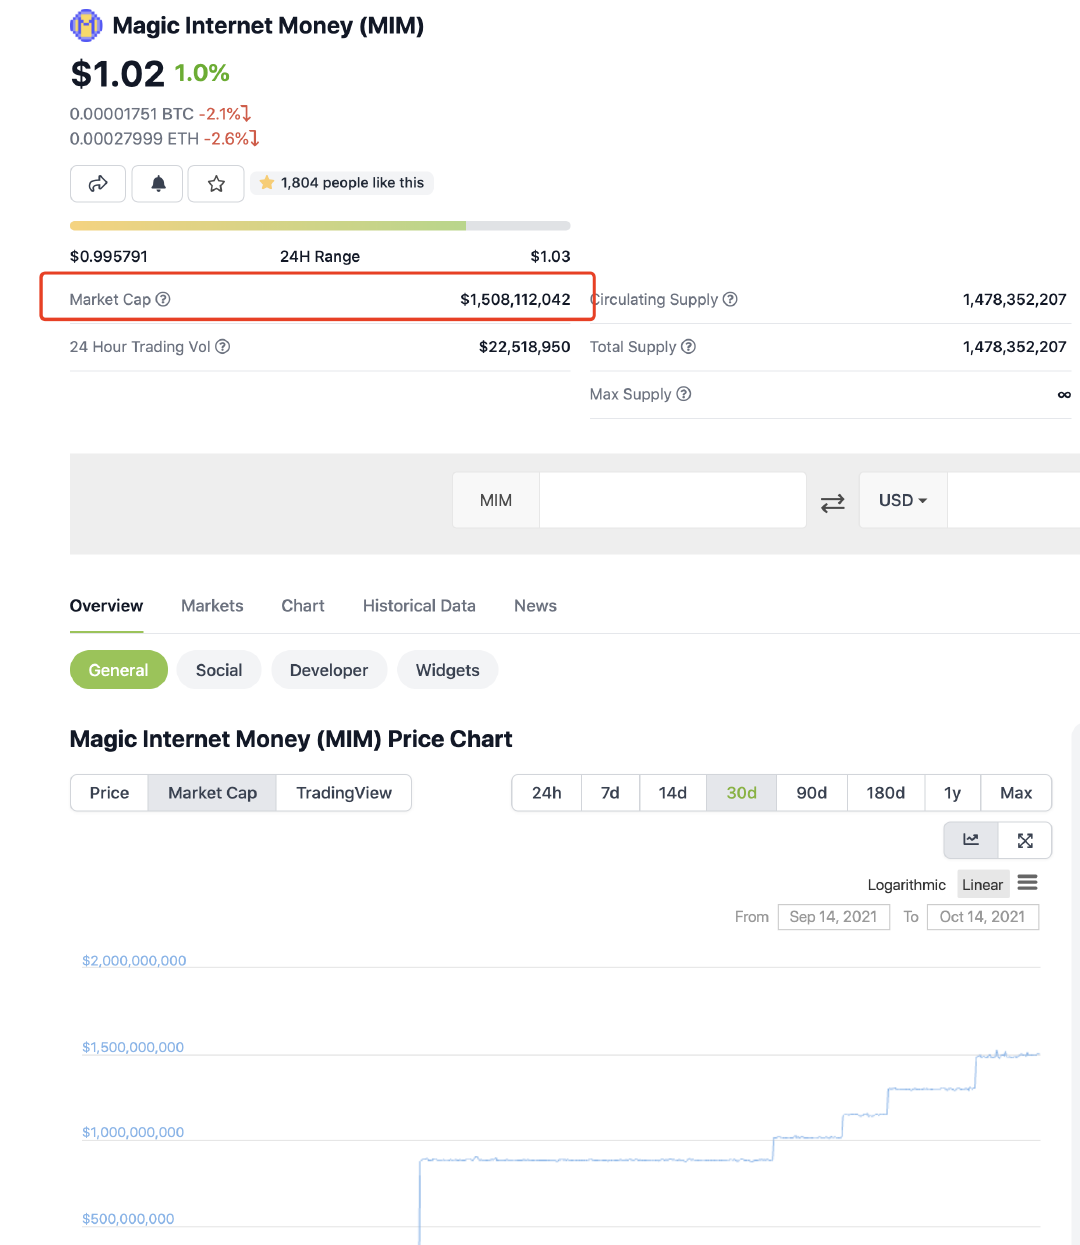
Task: Switch to the Historical Data tab
Action: 419,606
